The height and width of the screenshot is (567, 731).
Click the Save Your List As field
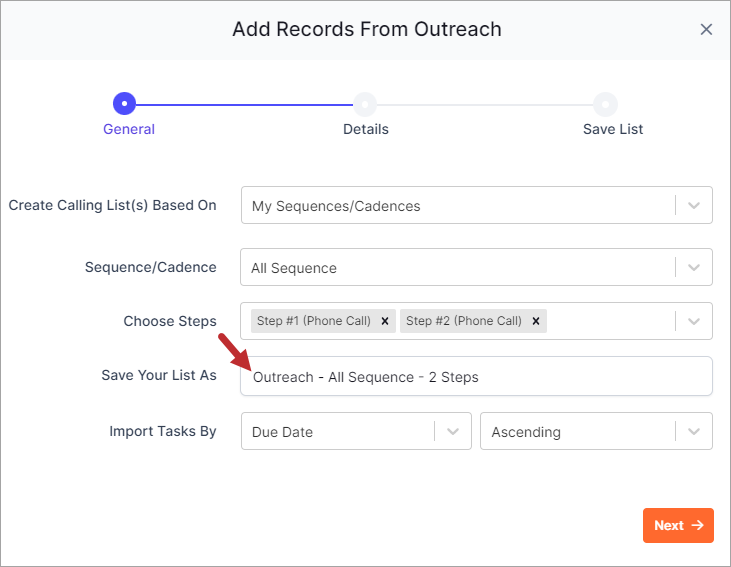476,376
